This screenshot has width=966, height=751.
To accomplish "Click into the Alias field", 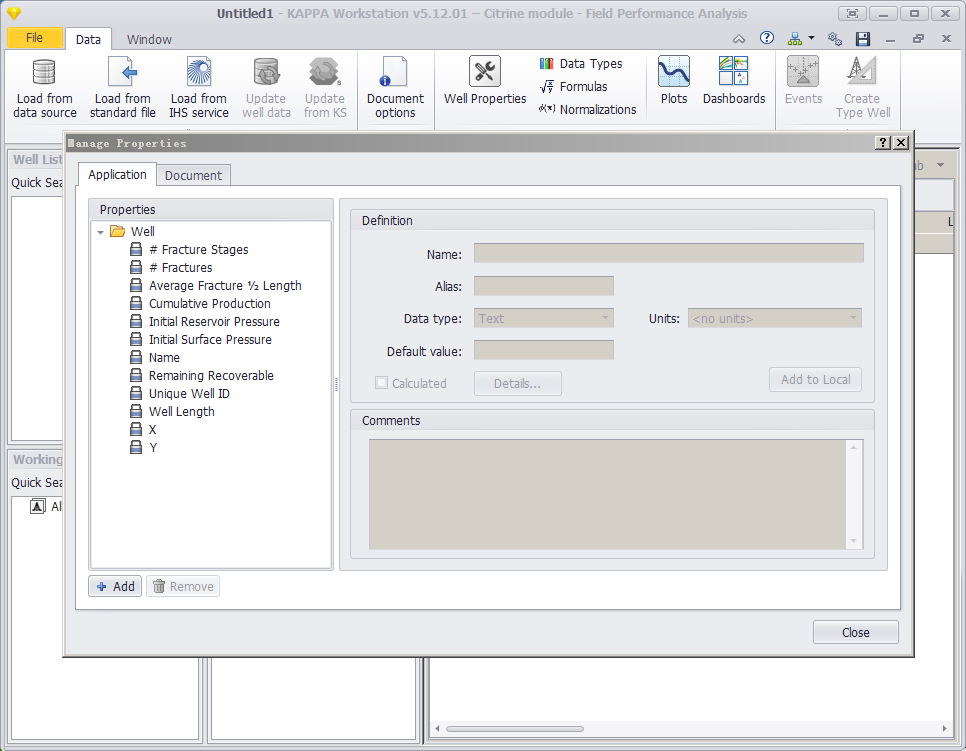I will click(x=543, y=286).
